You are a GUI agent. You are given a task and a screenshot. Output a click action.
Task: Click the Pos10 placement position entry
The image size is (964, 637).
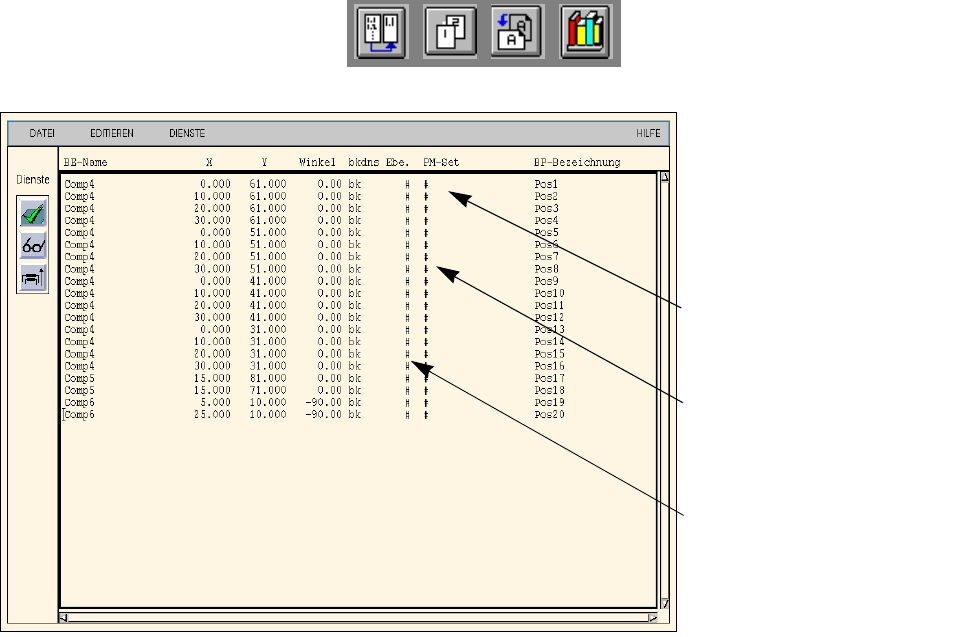click(x=549, y=293)
